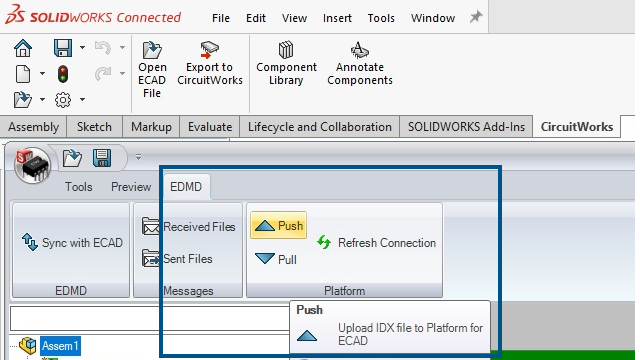Click the Save floppy disk icon
The image size is (640, 360).
(x=63, y=48)
